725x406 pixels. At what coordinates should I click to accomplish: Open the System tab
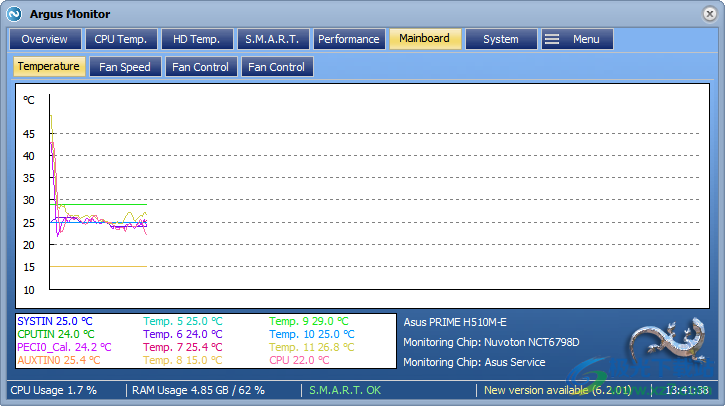tap(500, 39)
